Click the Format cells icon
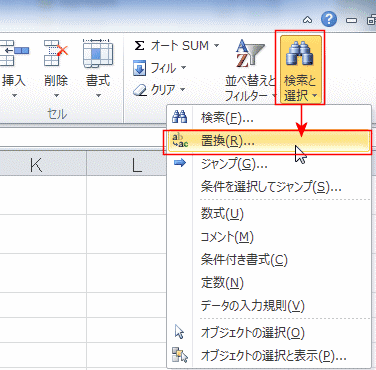The width and height of the screenshot is (376, 370). (98, 53)
